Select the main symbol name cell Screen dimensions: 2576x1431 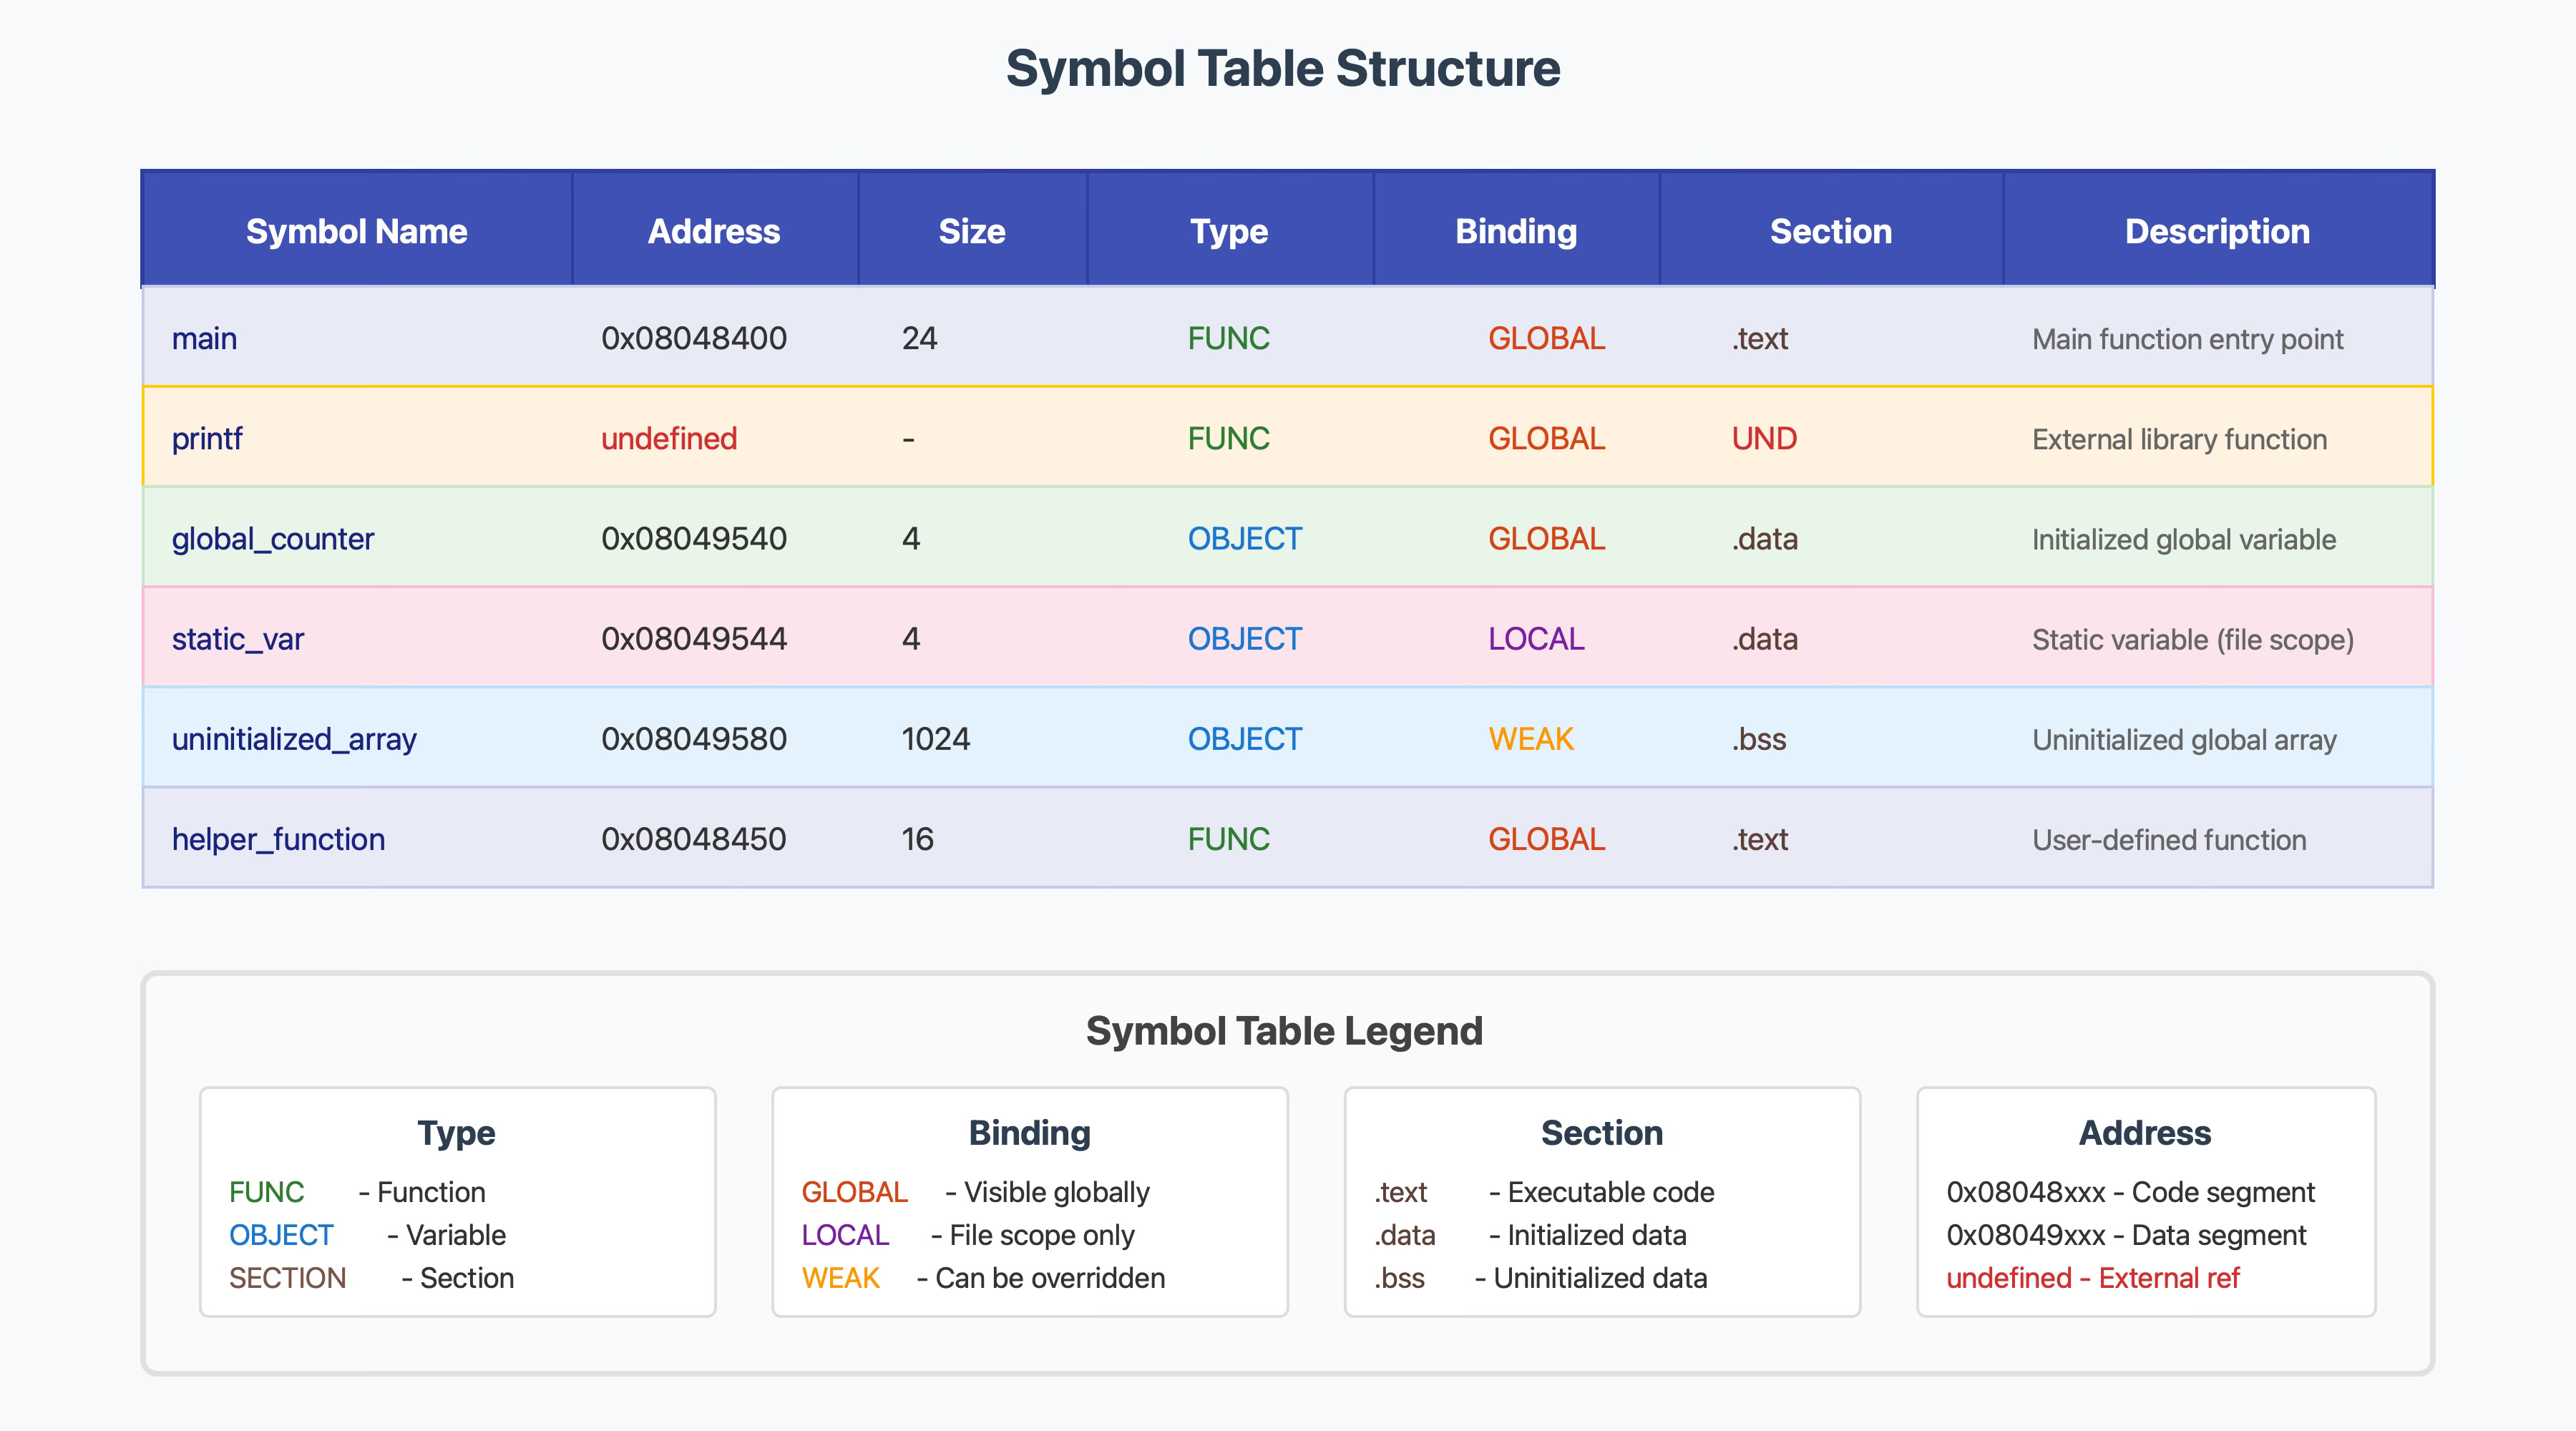pyautogui.click(x=204, y=339)
